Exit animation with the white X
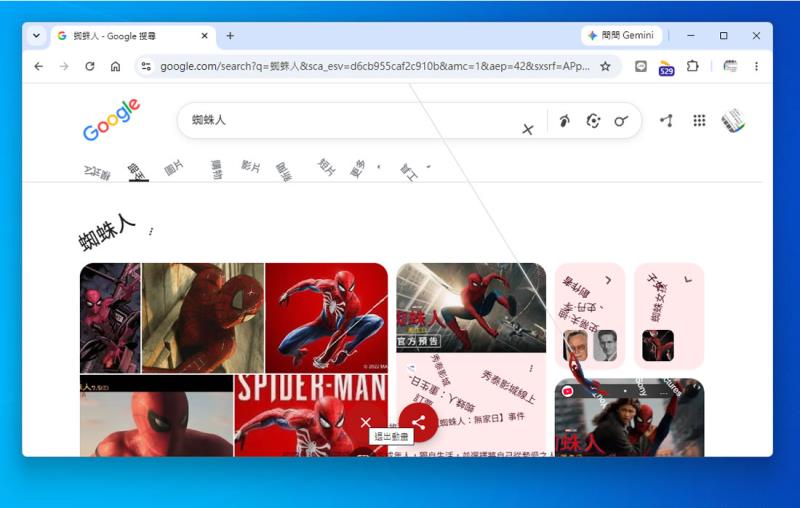Viewport: 800px width, 508px height. pyautogui.click(x=365, y=422)
